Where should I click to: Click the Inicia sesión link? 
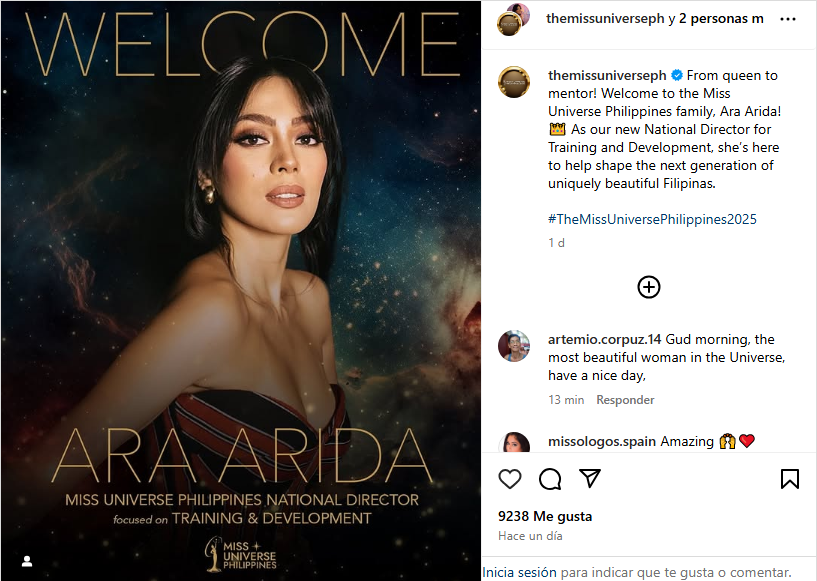pos(519,572)
